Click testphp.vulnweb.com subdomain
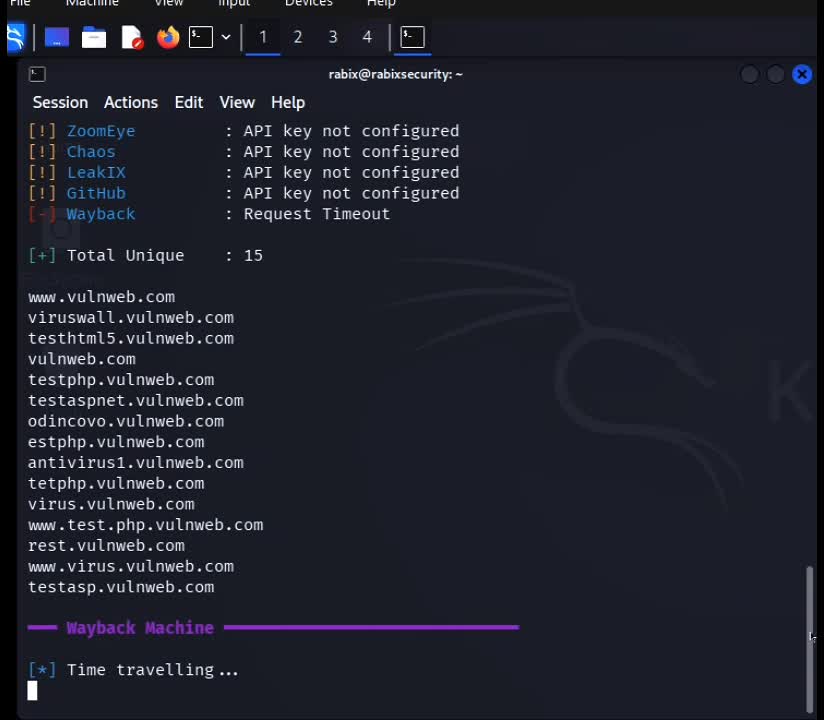The width and height of the screenshot is (824, 720). tap(121, 380)
